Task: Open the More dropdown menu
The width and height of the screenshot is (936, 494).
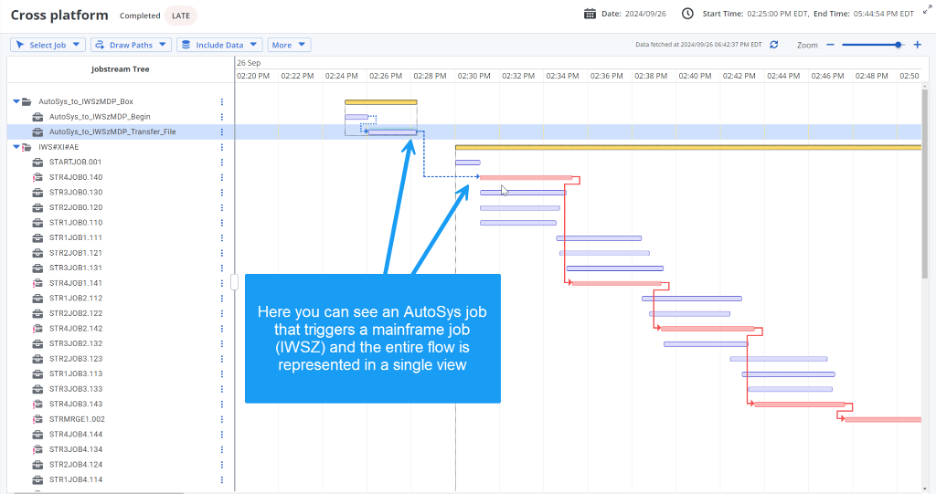Action: tap(289, 45)
